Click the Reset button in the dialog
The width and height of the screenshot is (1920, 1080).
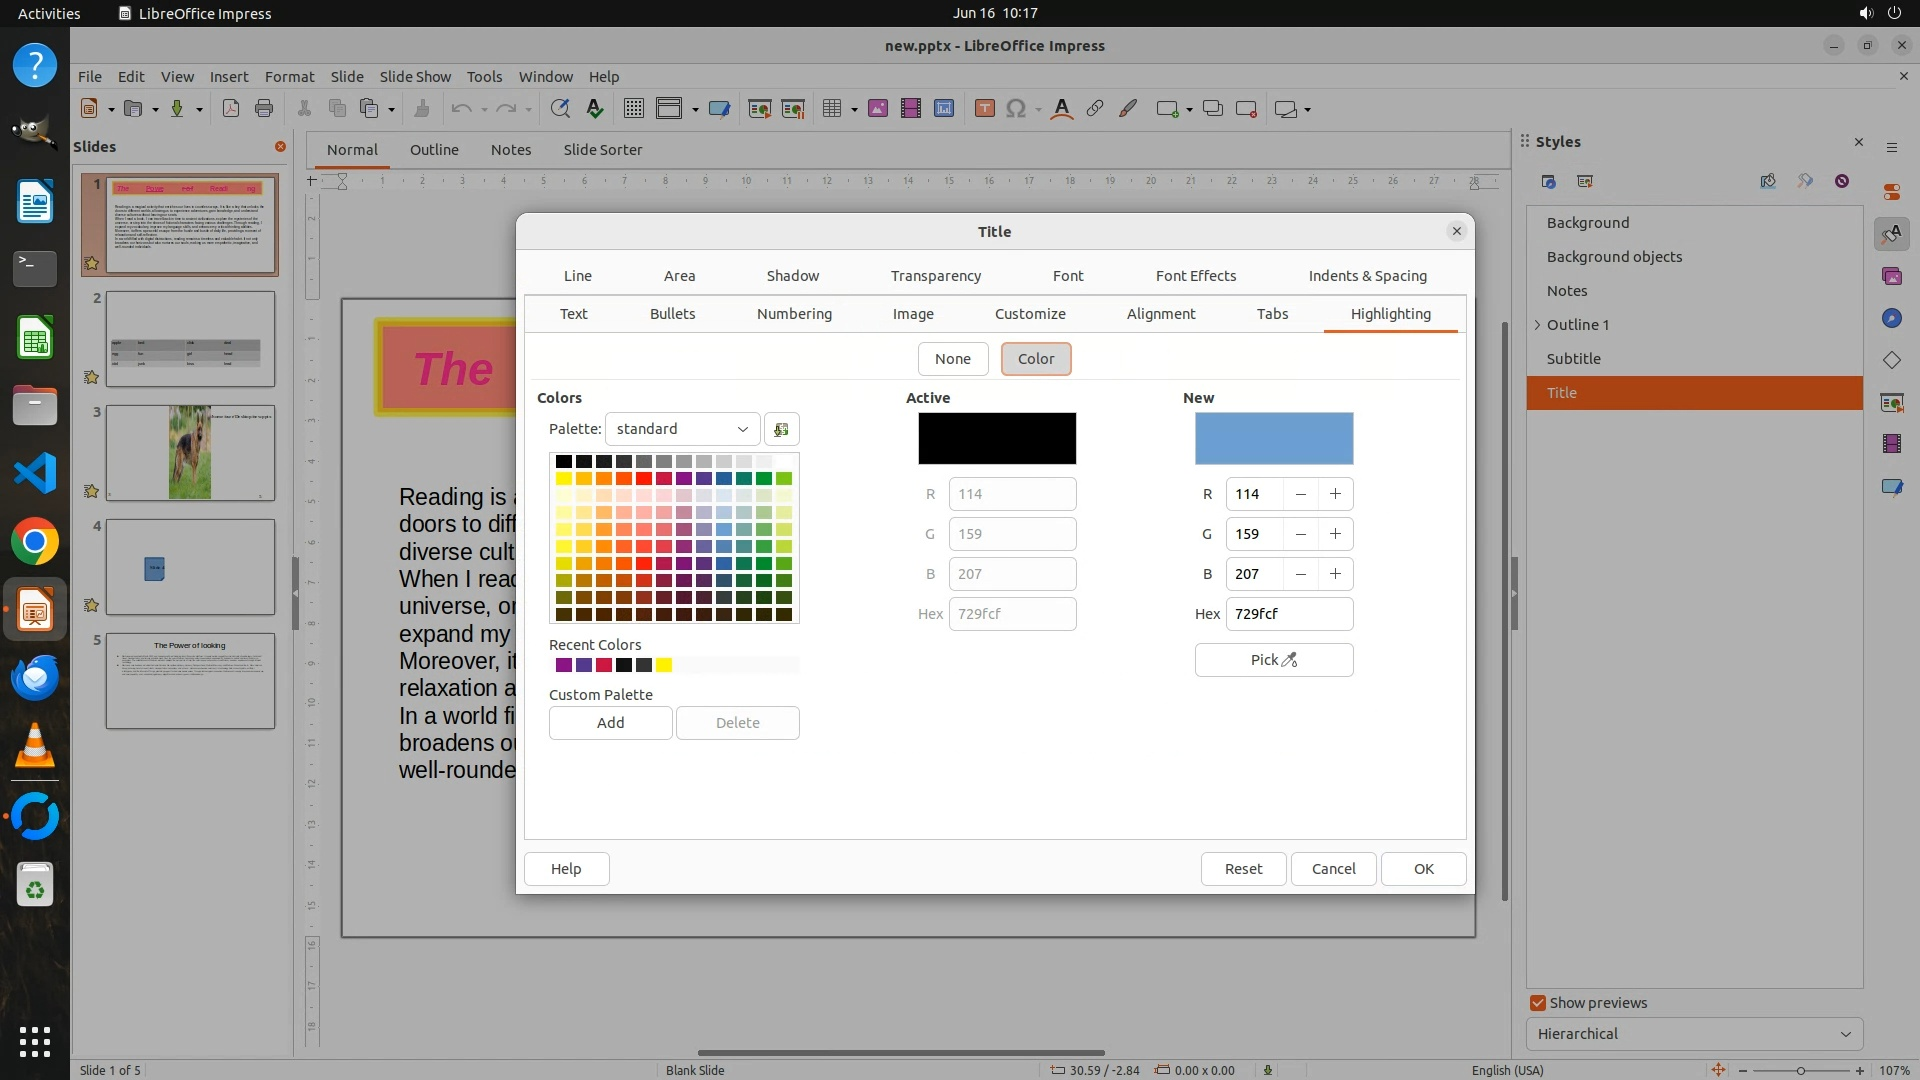coord(1243,869)
